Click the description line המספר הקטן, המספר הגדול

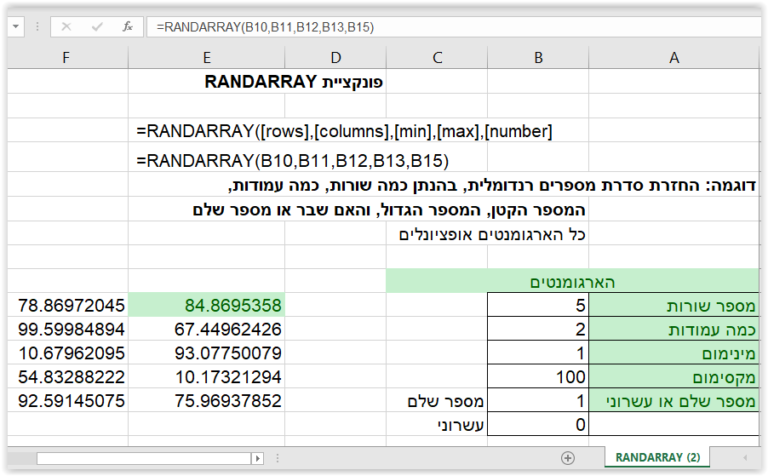tap(389, 210)
